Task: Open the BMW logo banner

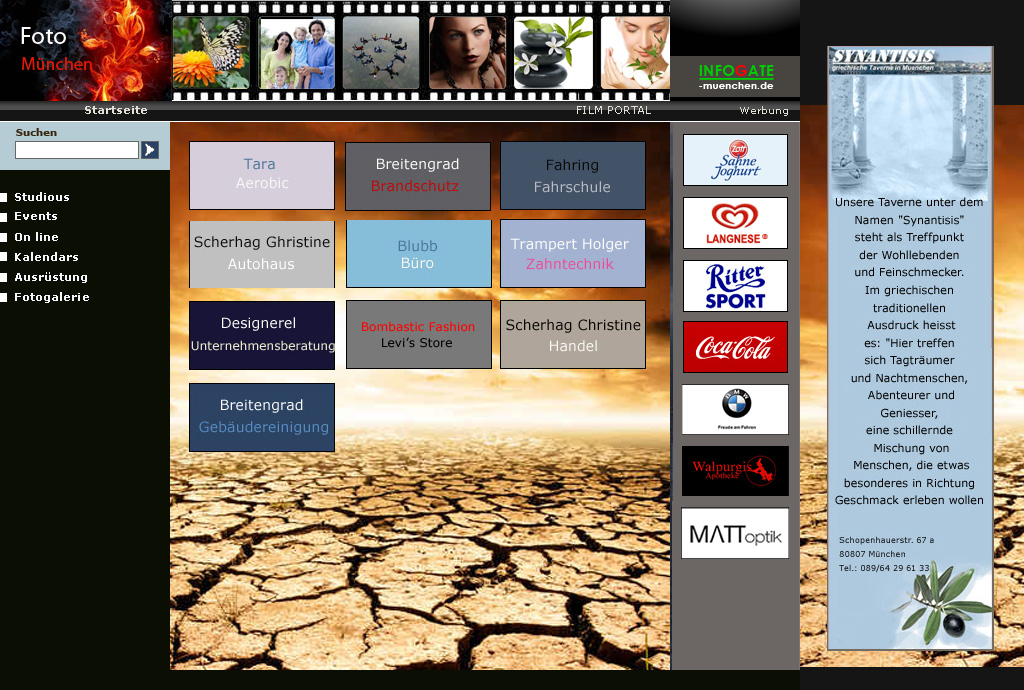Action: (735, 409)
